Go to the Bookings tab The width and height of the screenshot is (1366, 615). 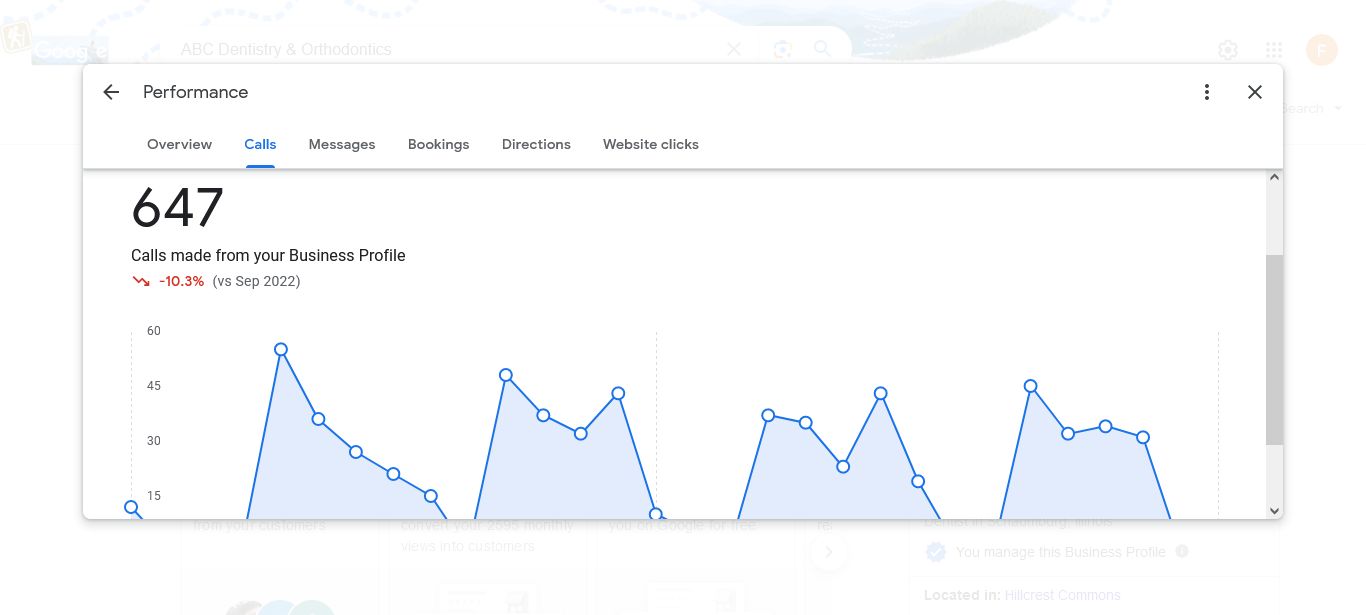(x=438, y=144)
